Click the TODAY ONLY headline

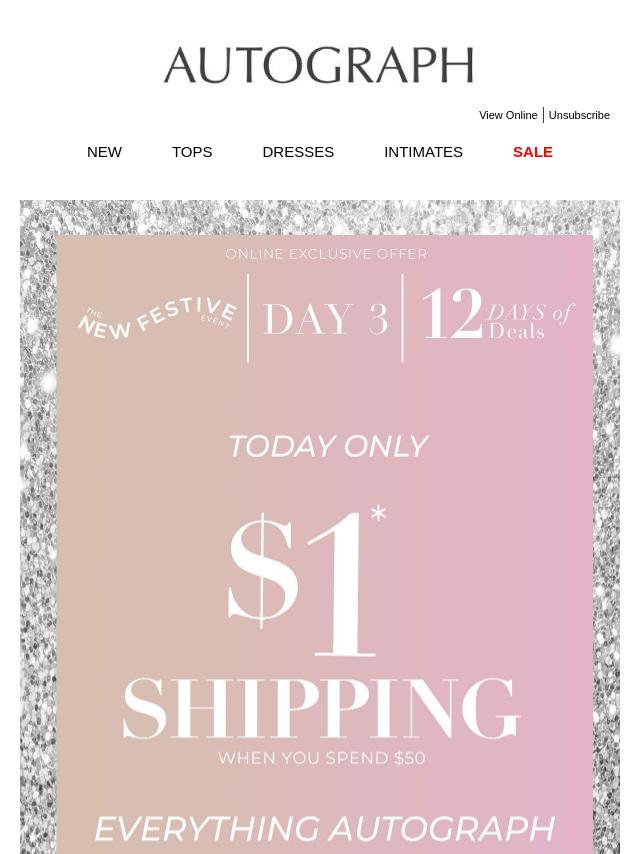click(327, 446)
